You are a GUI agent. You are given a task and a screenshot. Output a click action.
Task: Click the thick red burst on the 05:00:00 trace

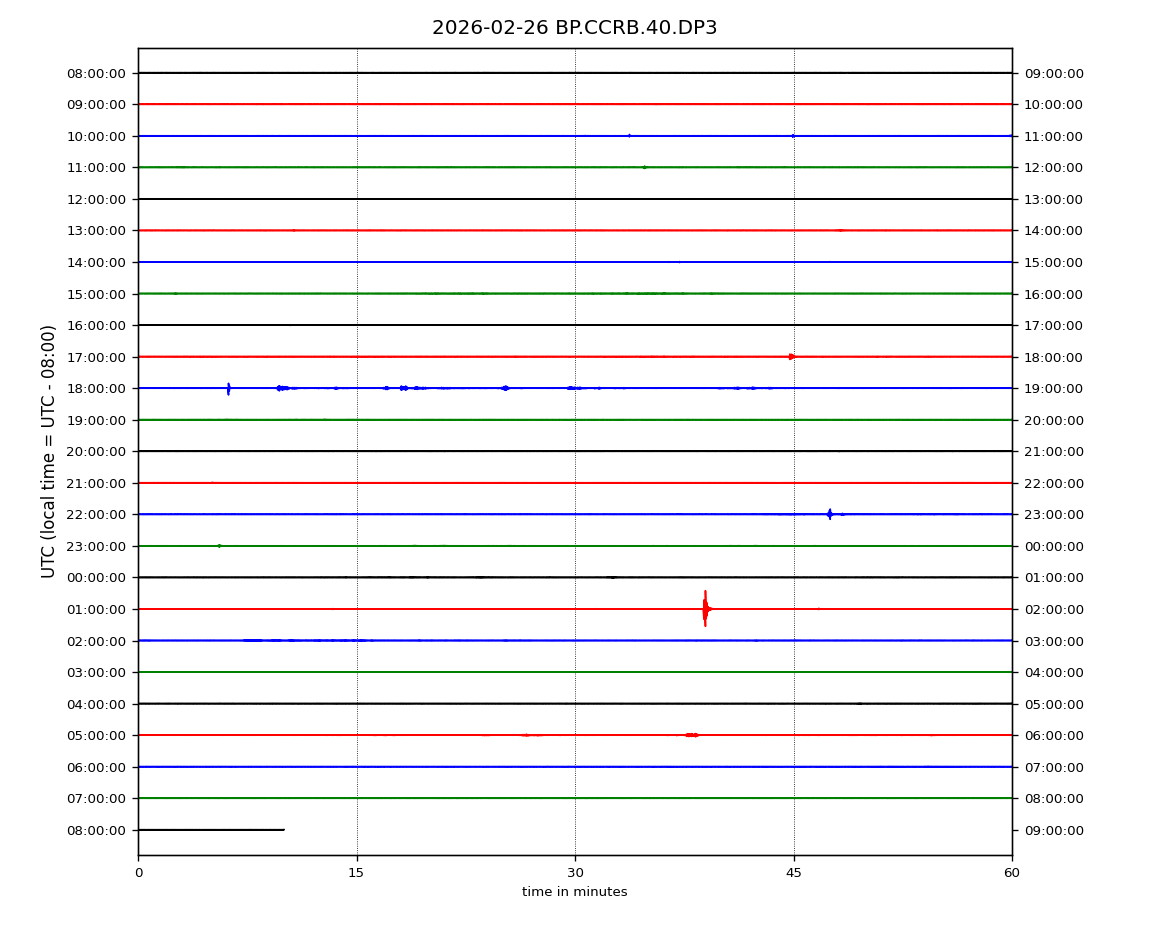click(x=691, y=735)
